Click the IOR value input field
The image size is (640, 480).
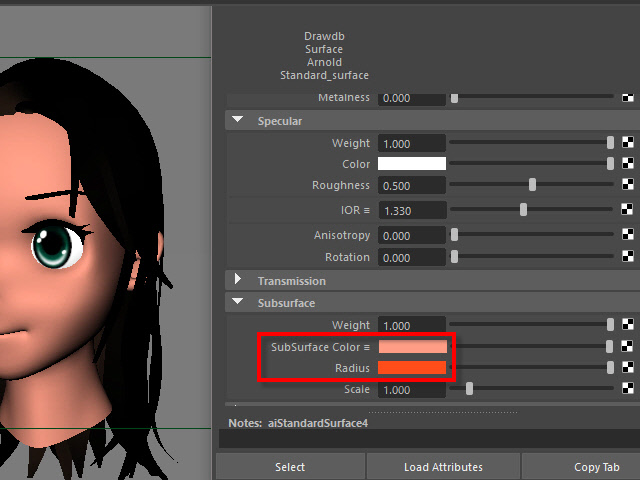click(412, 211)
